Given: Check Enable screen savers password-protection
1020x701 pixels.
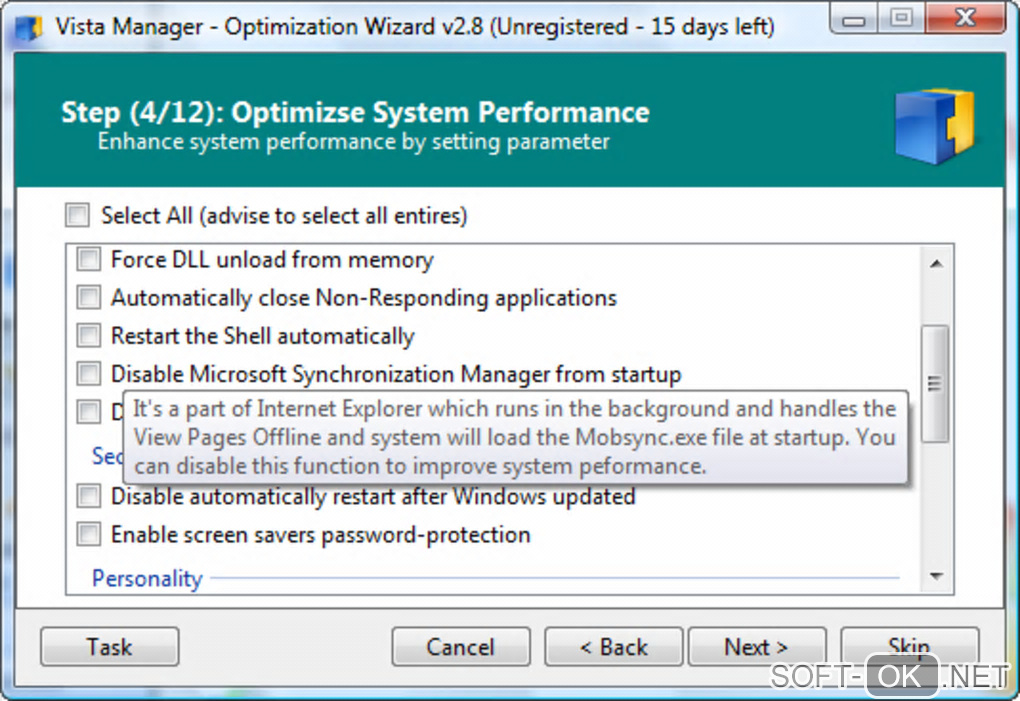Looking at the screenshot, I should click(x=90, y=535).
